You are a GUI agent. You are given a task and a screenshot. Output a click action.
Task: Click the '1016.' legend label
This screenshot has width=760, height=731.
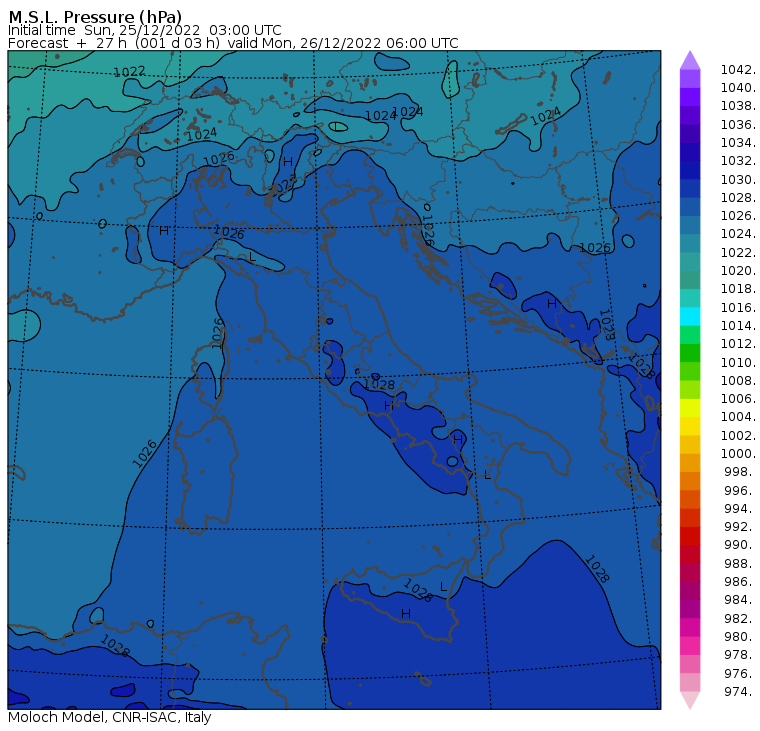coord(738,307)
